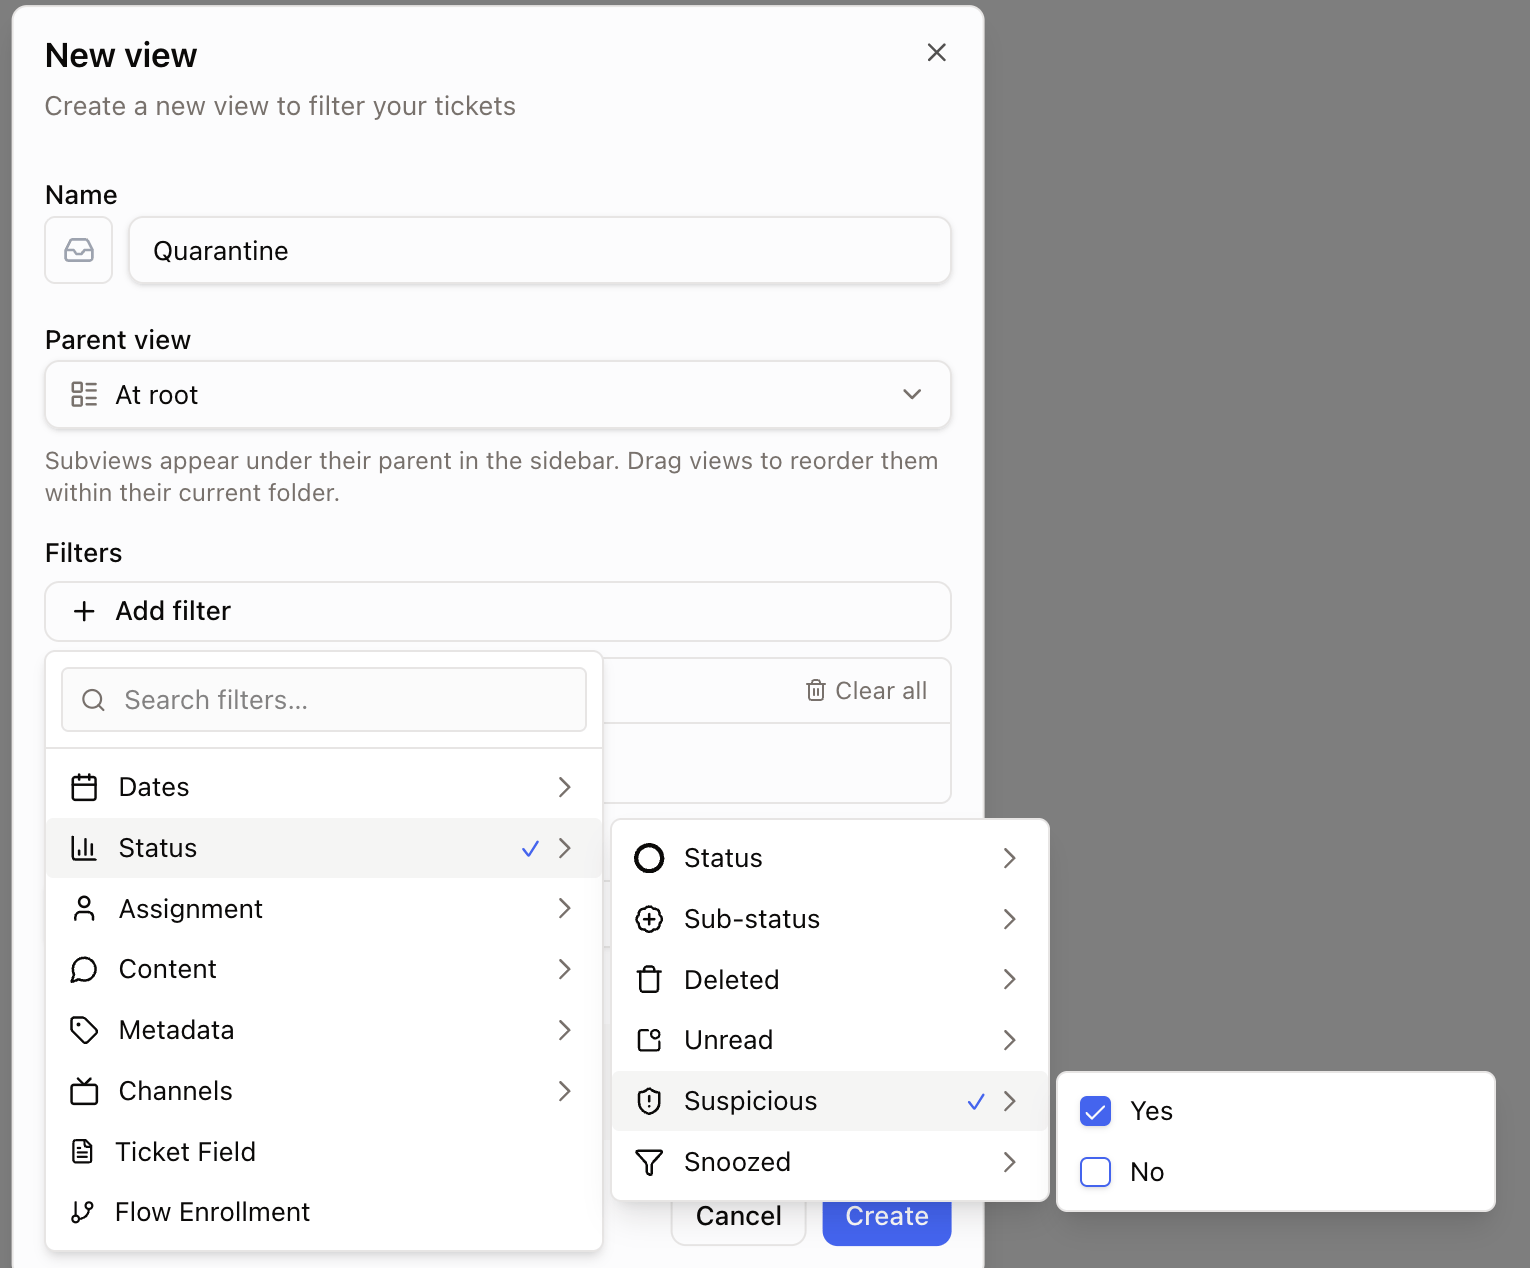Click the TV icon beside Channels

point(84,1091)
